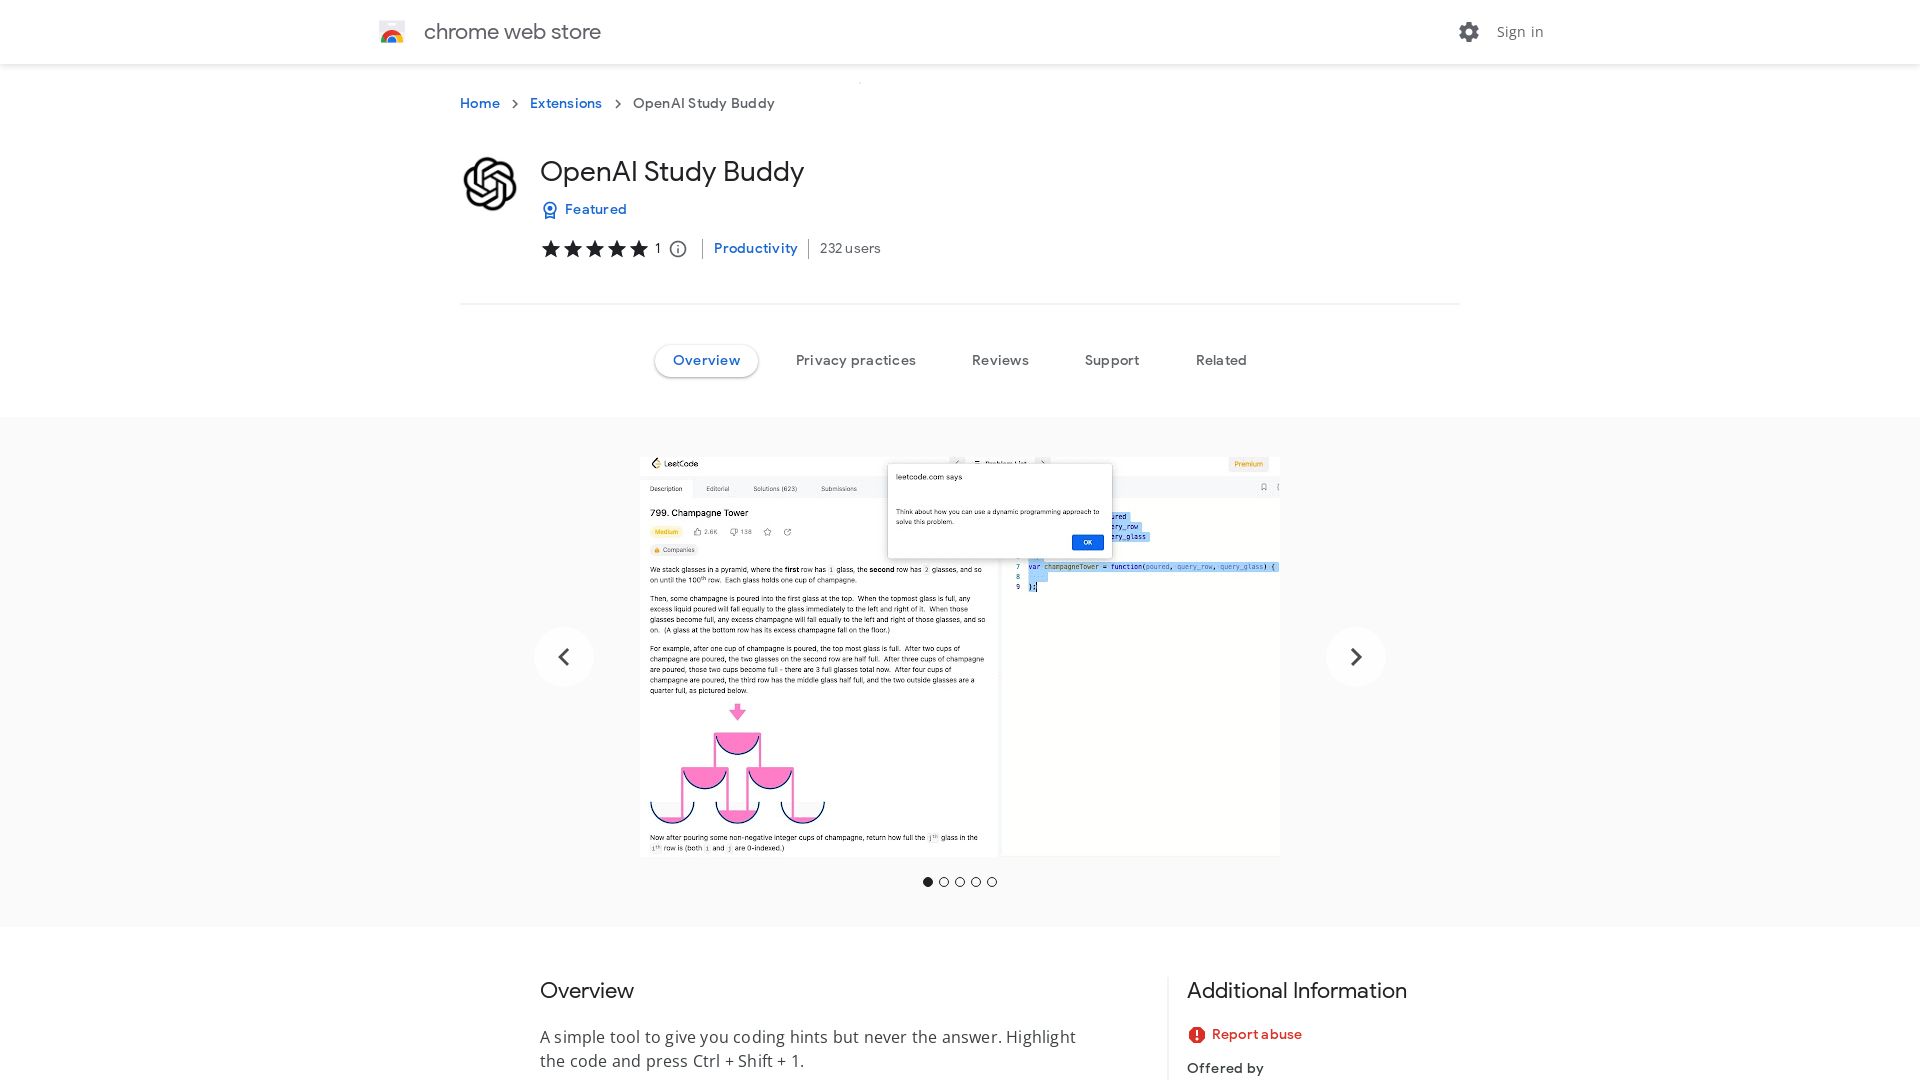Open the settings gear menu
Viewport: 1920px width, 1080px height.
[x=1468, y=32]
